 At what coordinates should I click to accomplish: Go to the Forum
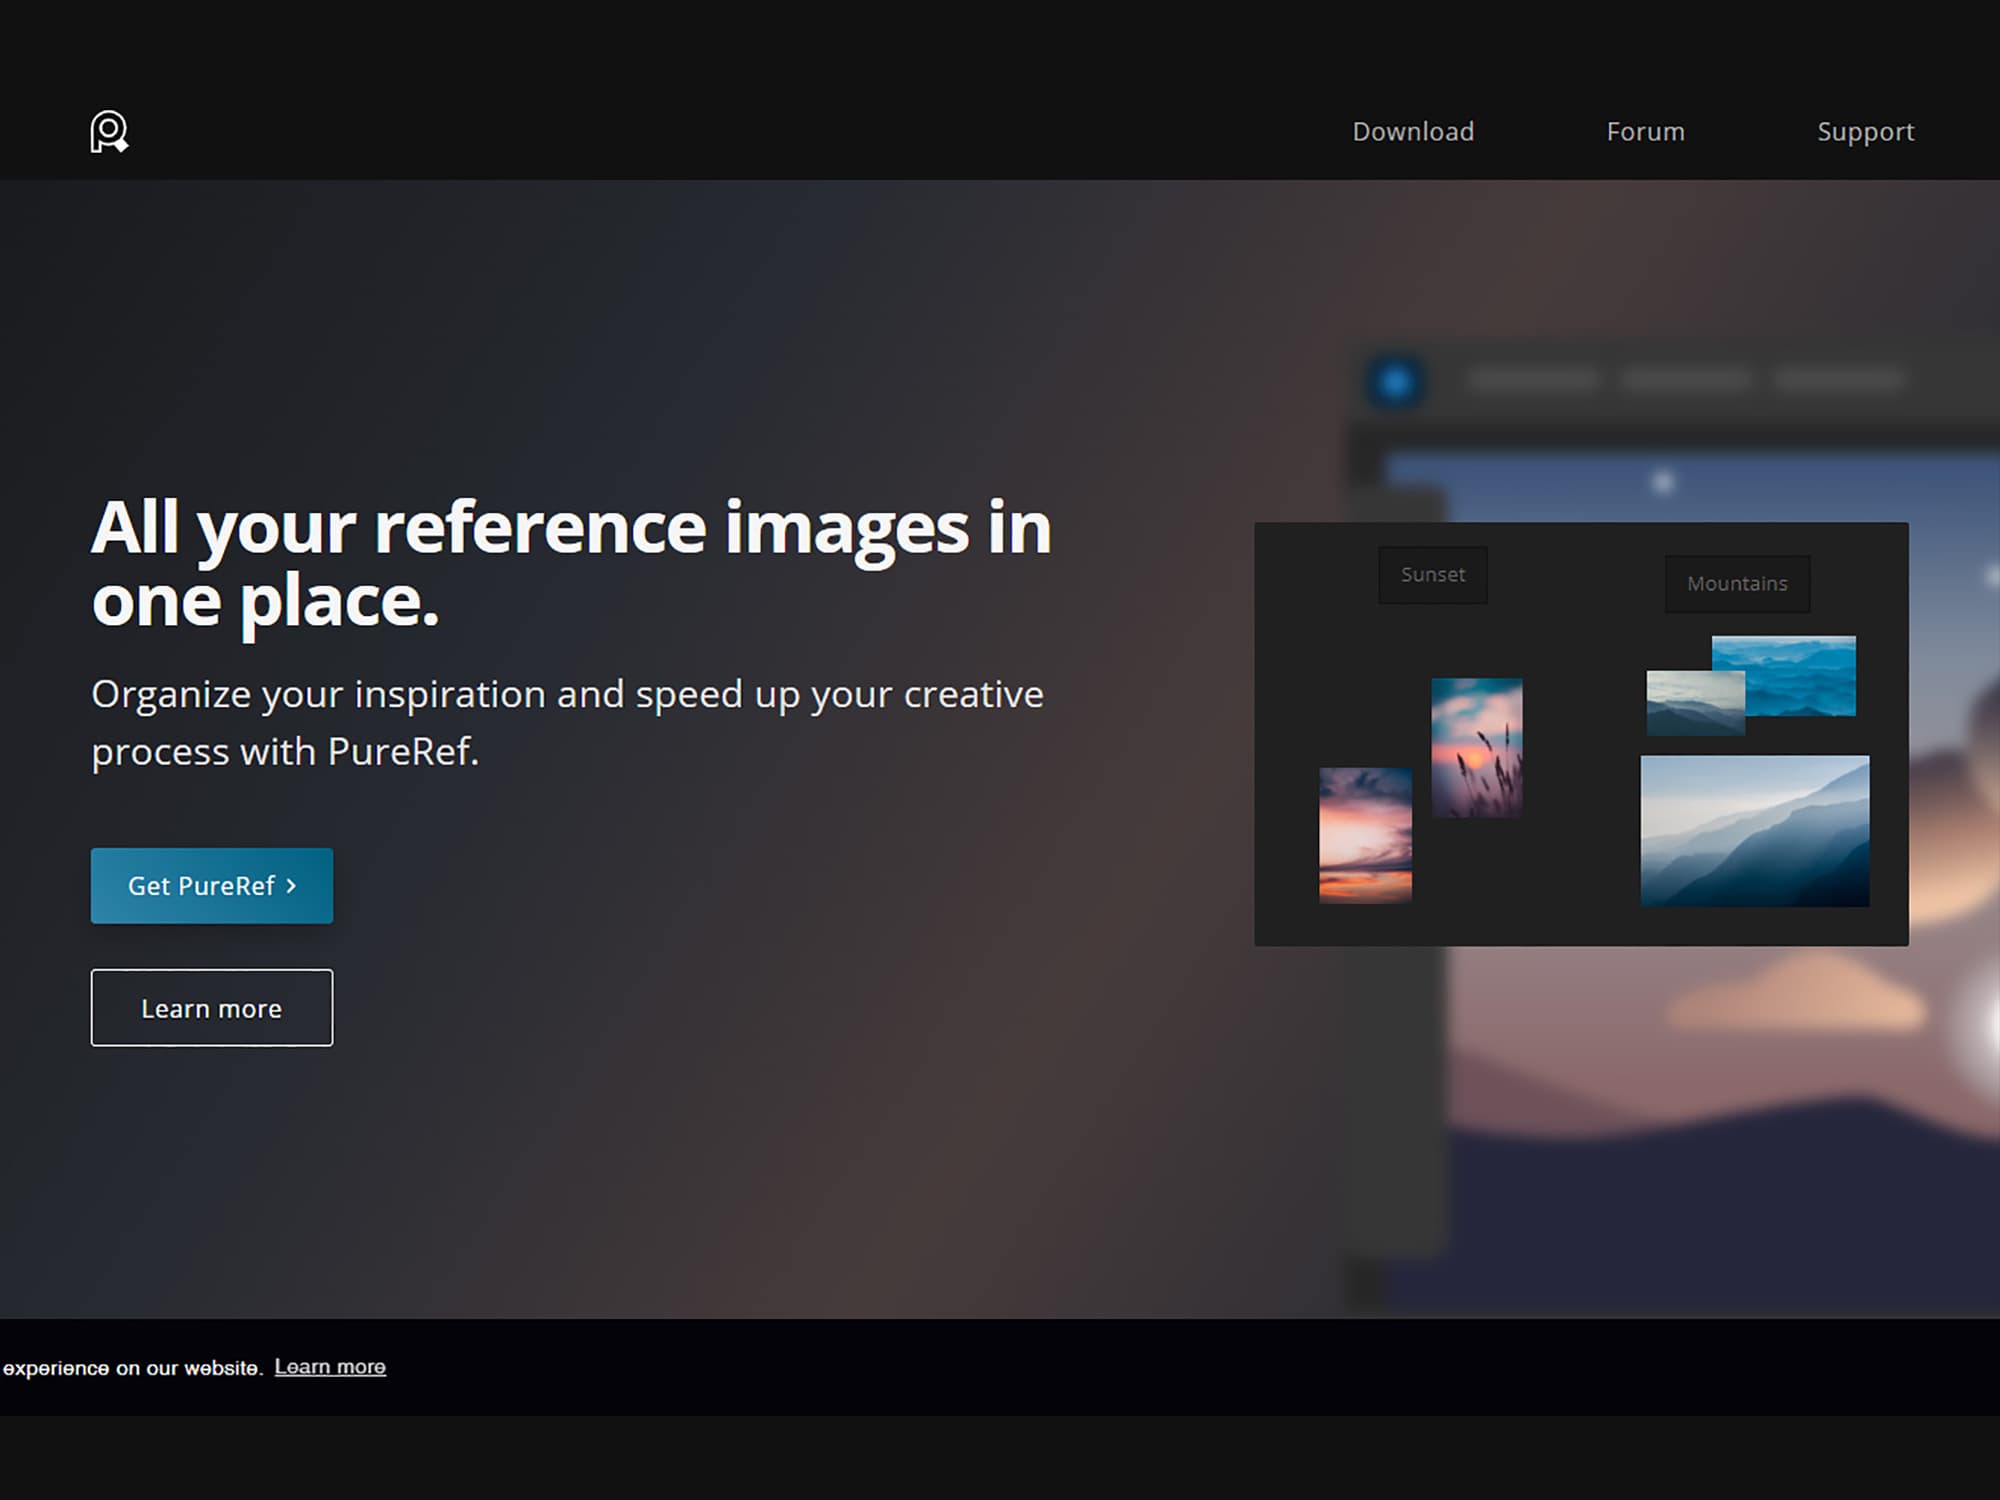tap(1645, 131)
